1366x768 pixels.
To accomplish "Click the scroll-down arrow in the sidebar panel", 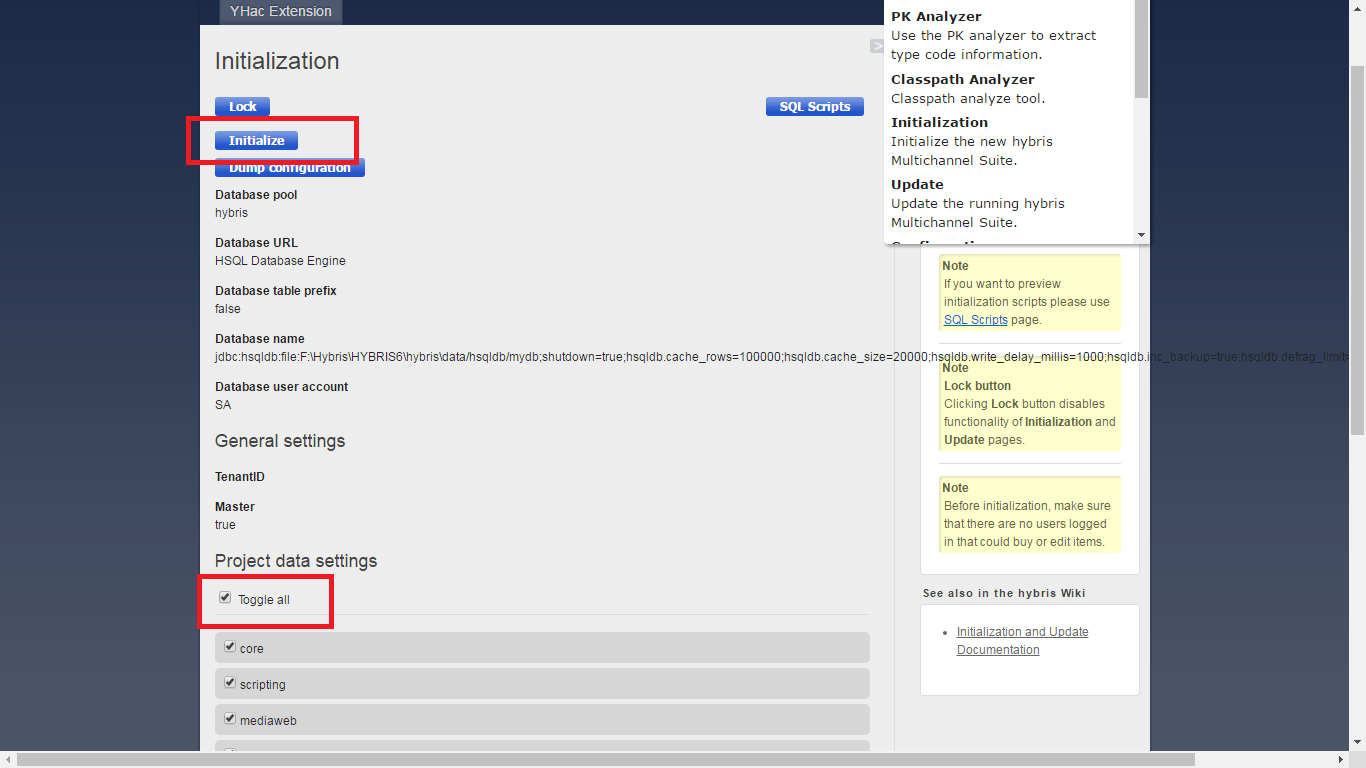I will click(x=1141, y=236).
